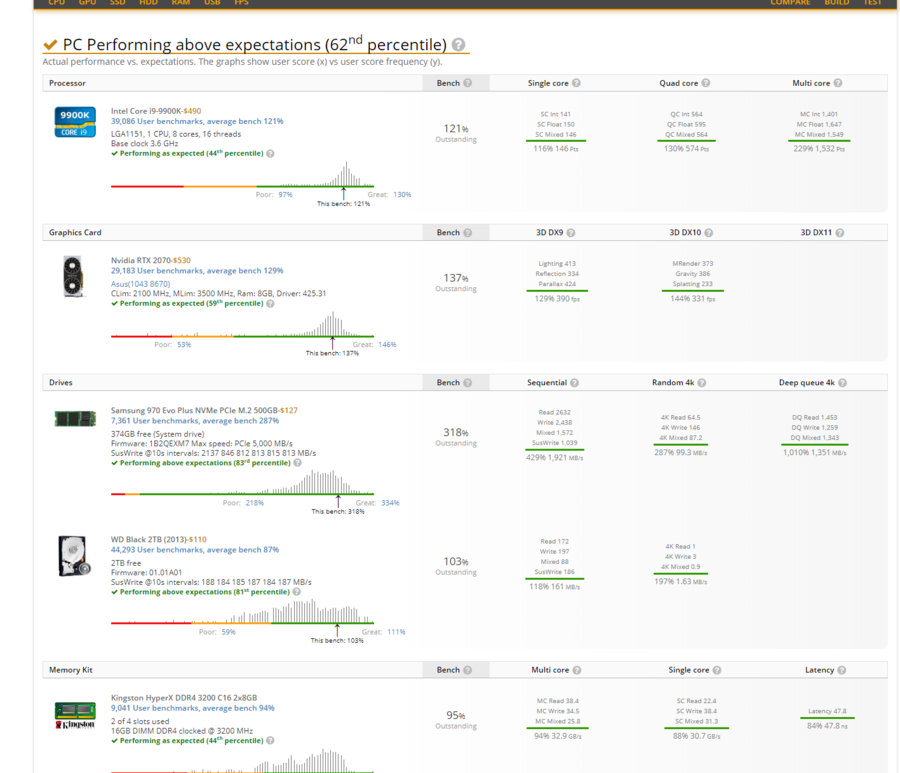Screen dimensions: 900x773
Task: Click the WD Black score distribution histogram
Action: (x=242, y=612)
